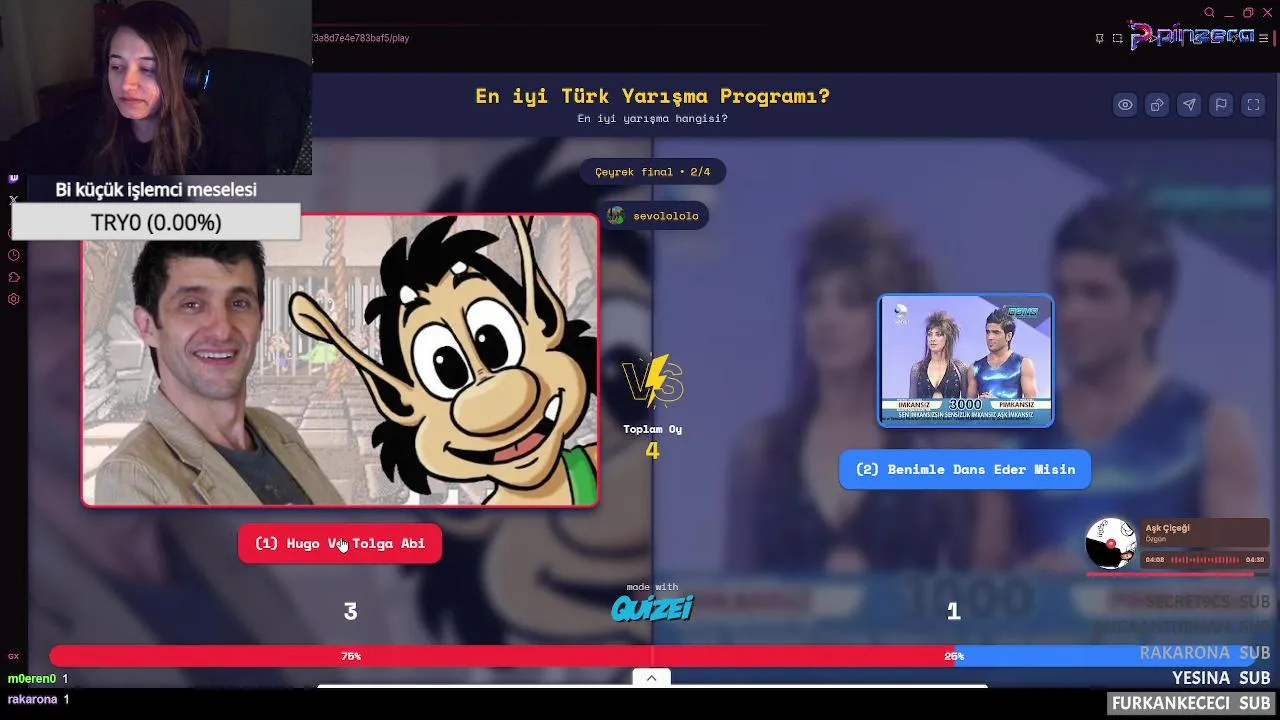This screenshot has height=720, width=1280.
Task: Open the Twitch icon in left sidebar
Action: [14, 179]
